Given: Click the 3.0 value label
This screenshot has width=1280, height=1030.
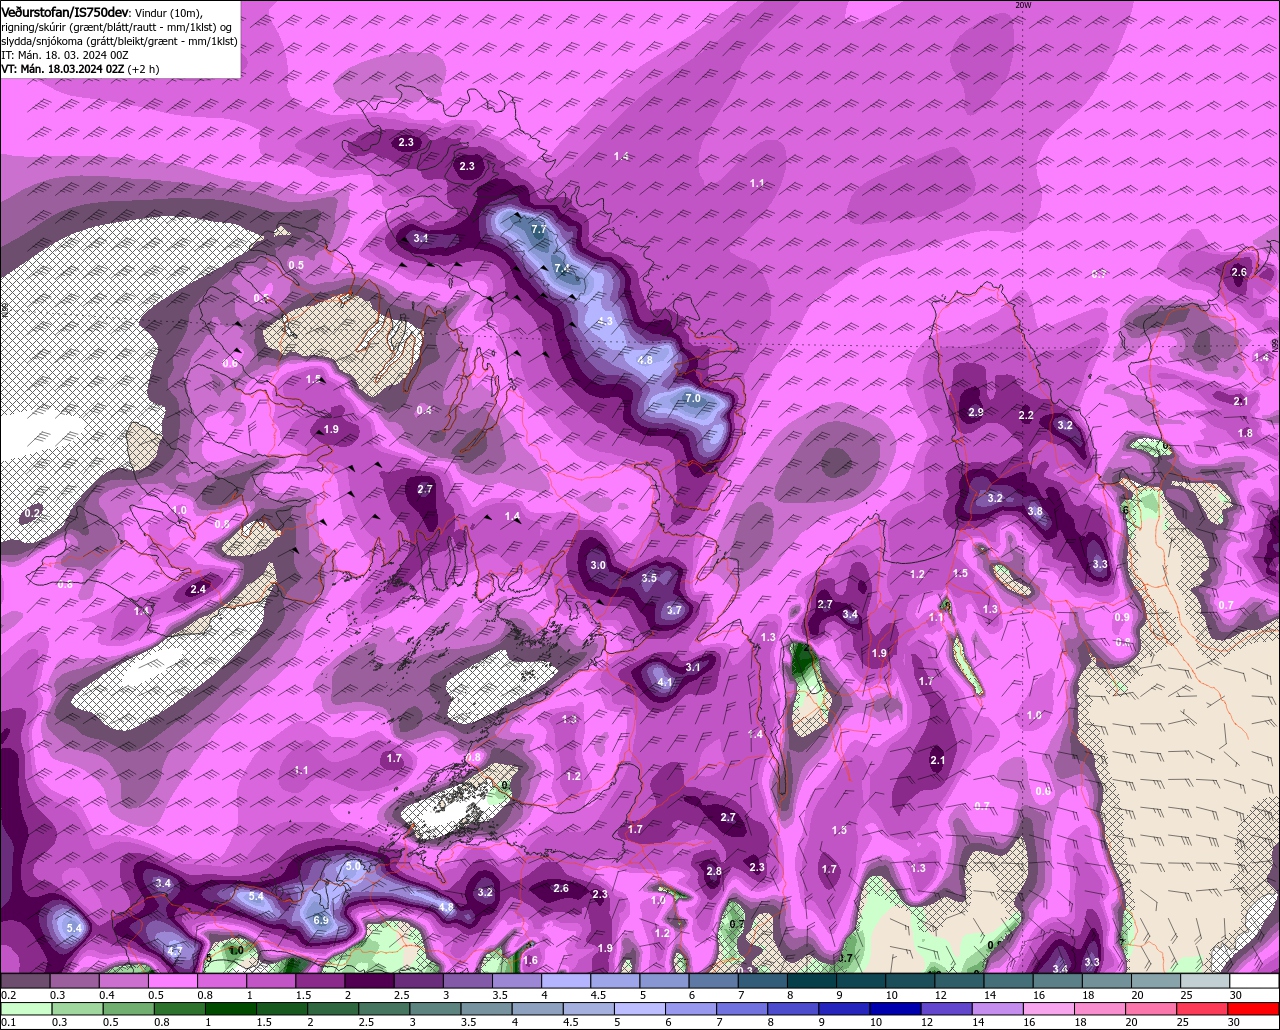Looking at the screenshot, I should point(598,565).
